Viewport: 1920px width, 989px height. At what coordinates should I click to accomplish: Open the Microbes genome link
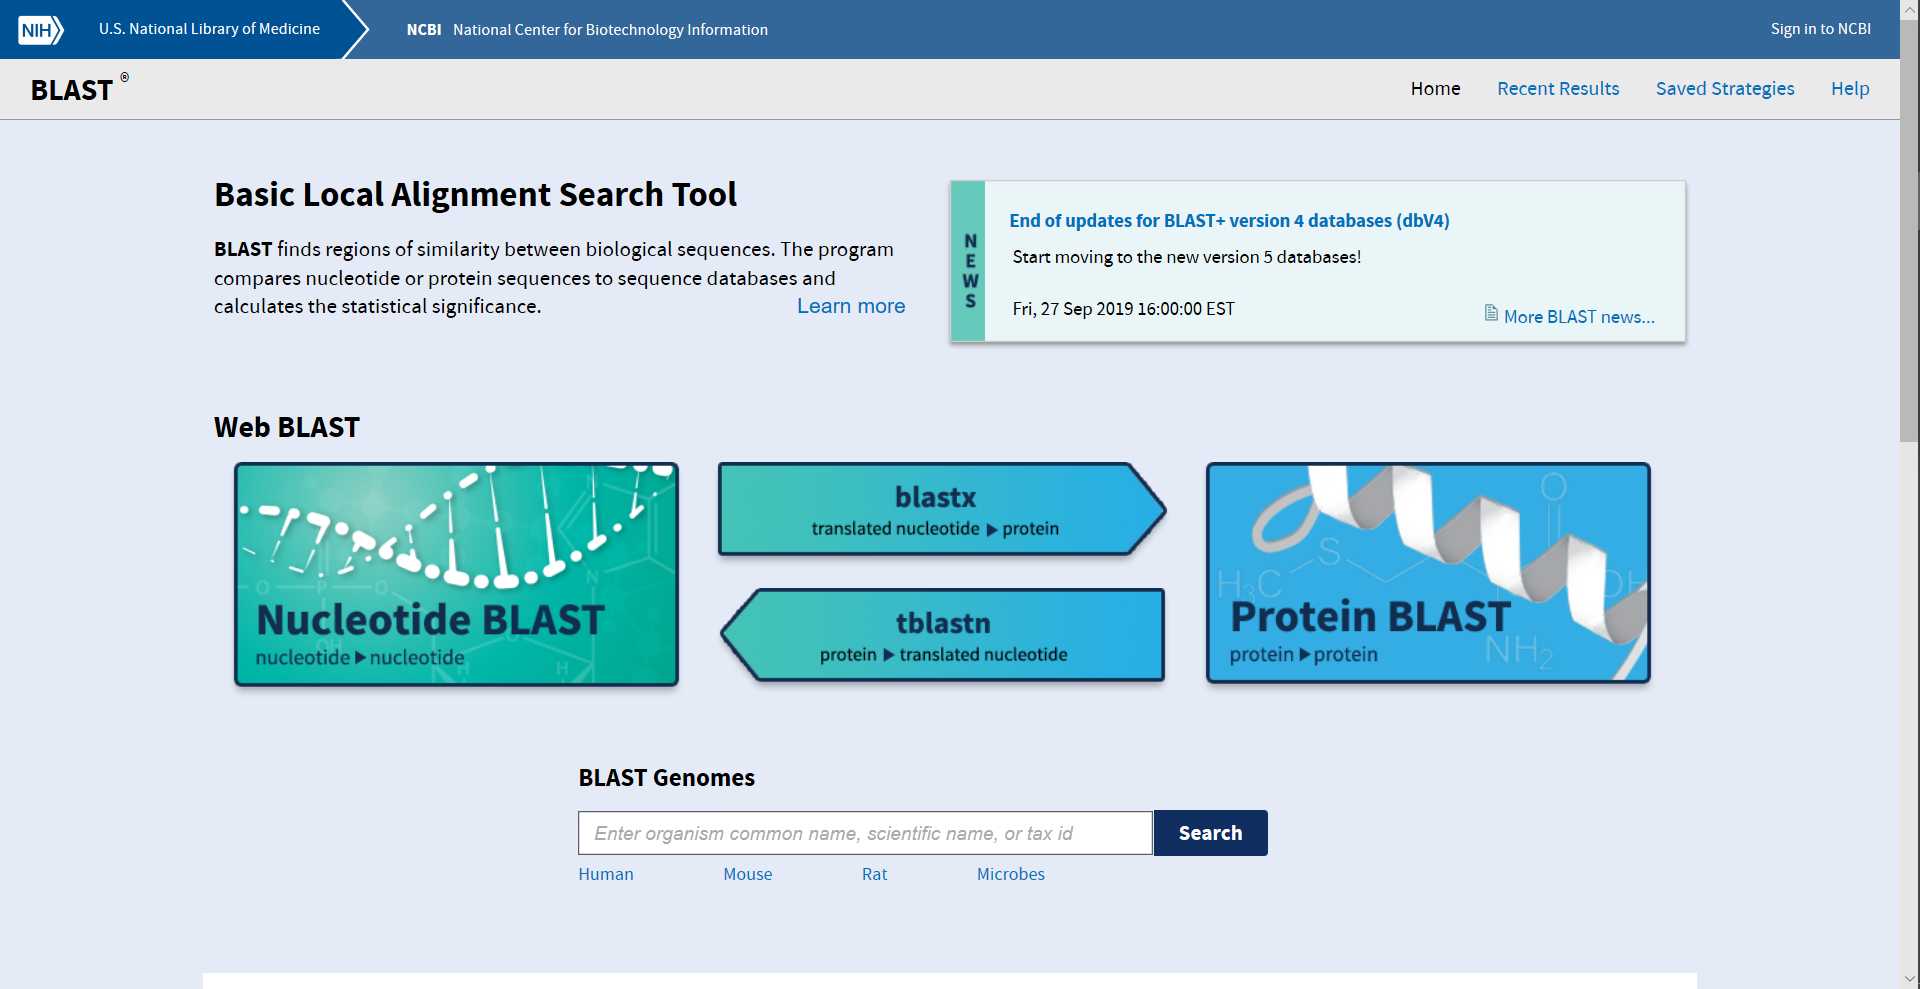pos(1010,873)
